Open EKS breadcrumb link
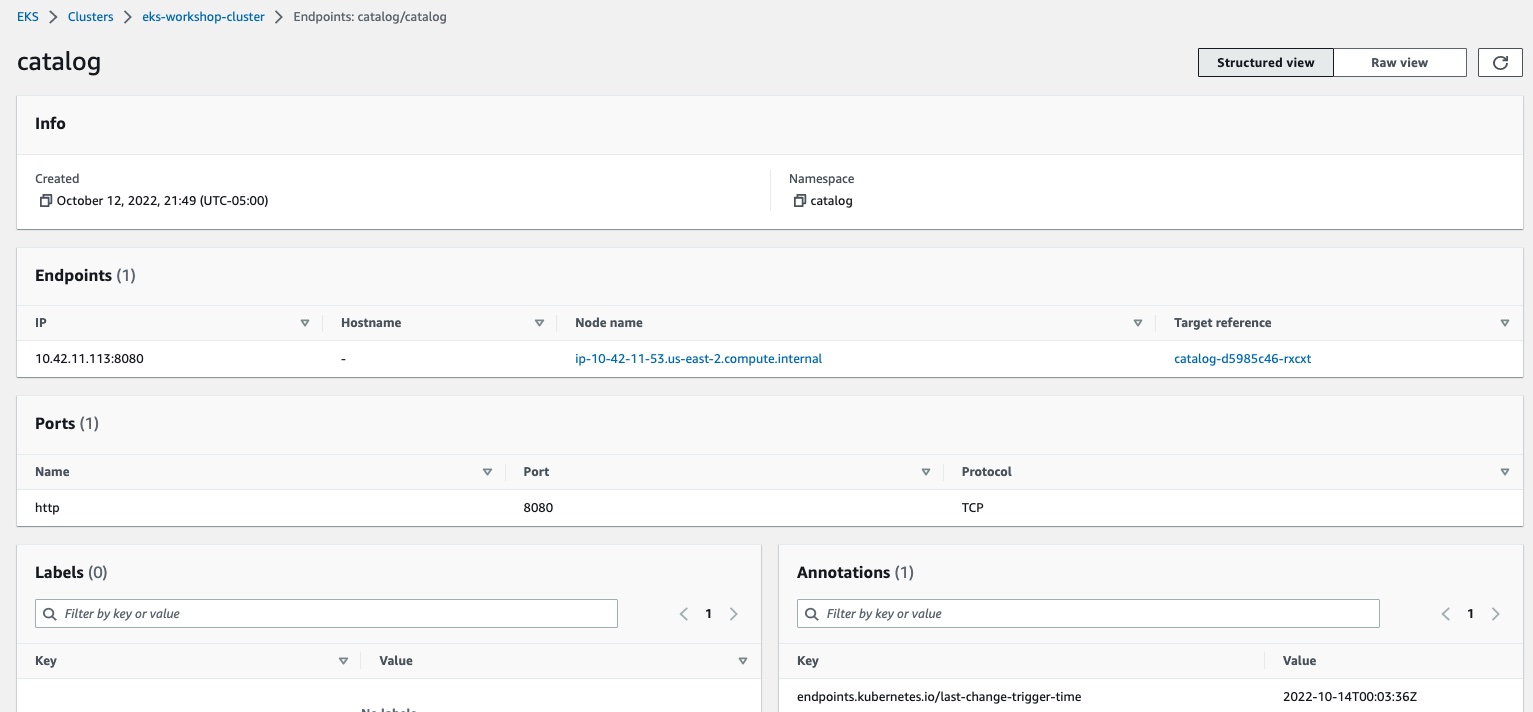 pos(28,17)
